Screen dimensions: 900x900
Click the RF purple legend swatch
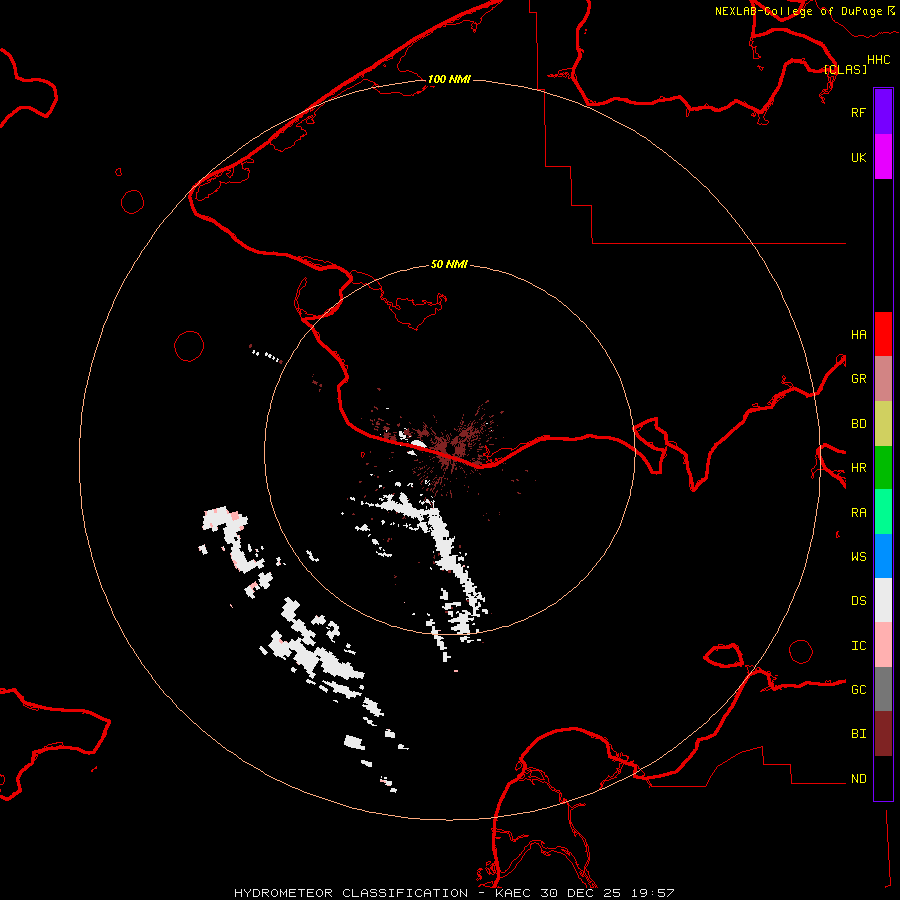[883, 112]
